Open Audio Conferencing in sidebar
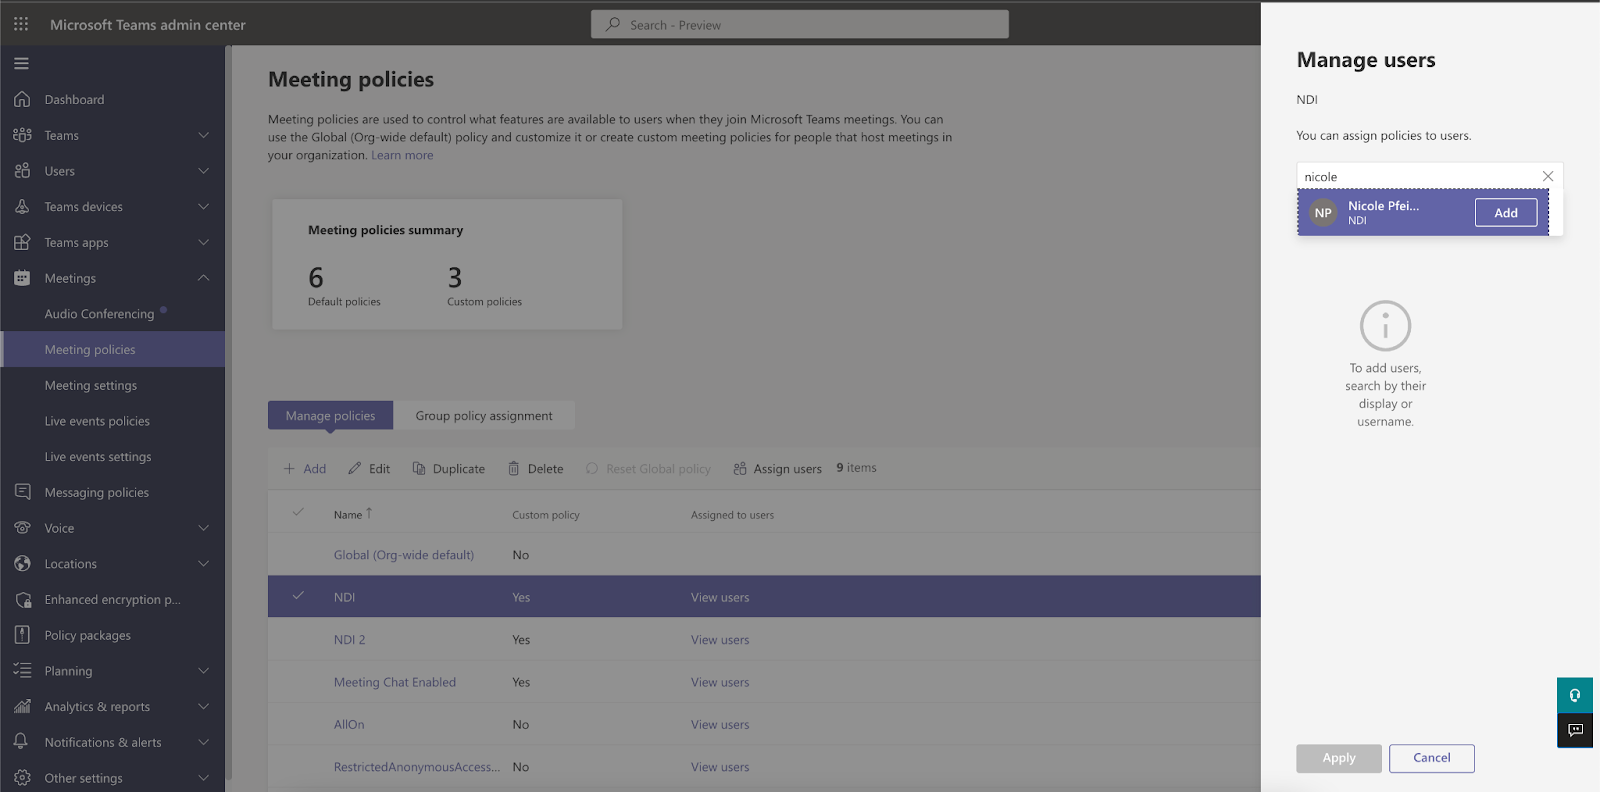 [x=99, y=314]
